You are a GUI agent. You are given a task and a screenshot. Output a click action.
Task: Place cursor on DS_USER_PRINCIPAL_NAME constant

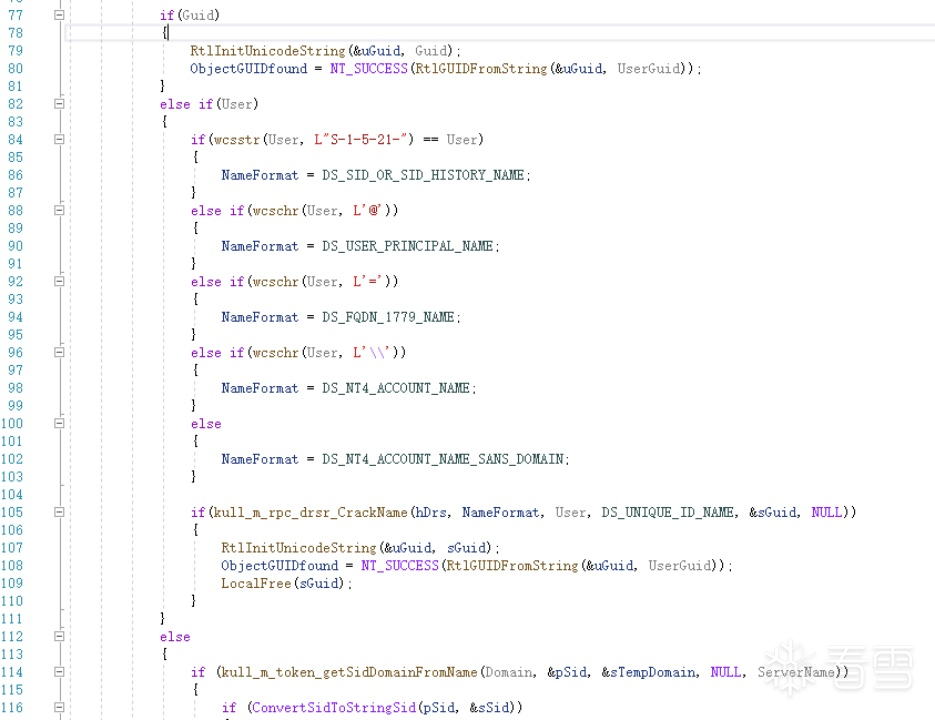(x=407, y=246)
